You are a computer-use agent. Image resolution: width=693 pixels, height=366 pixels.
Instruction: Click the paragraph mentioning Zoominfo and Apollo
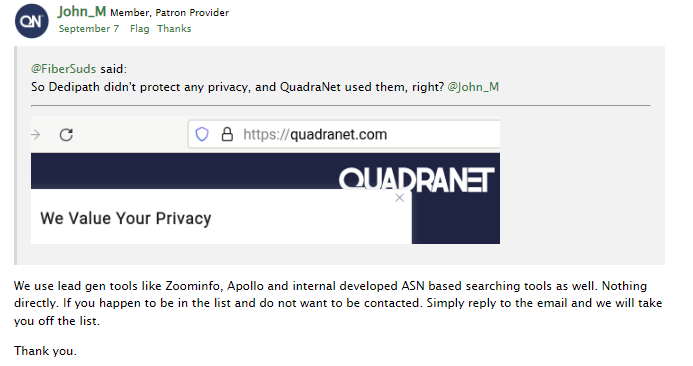click(x=338, y=303)
